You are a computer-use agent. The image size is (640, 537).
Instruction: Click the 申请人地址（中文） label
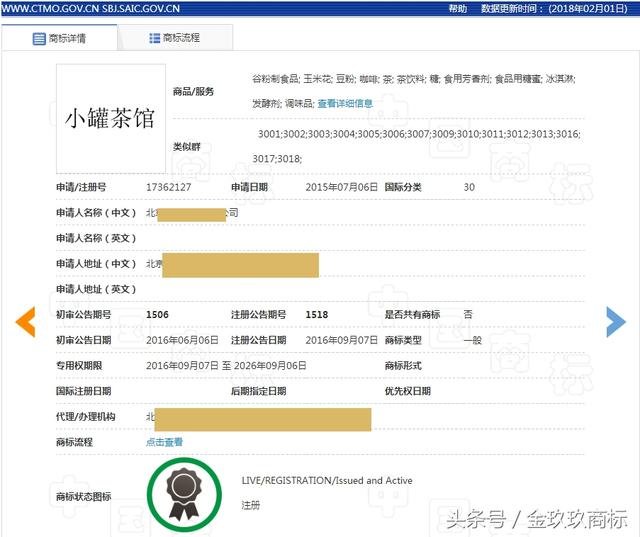pyautogui.click(x=96, y=264)
